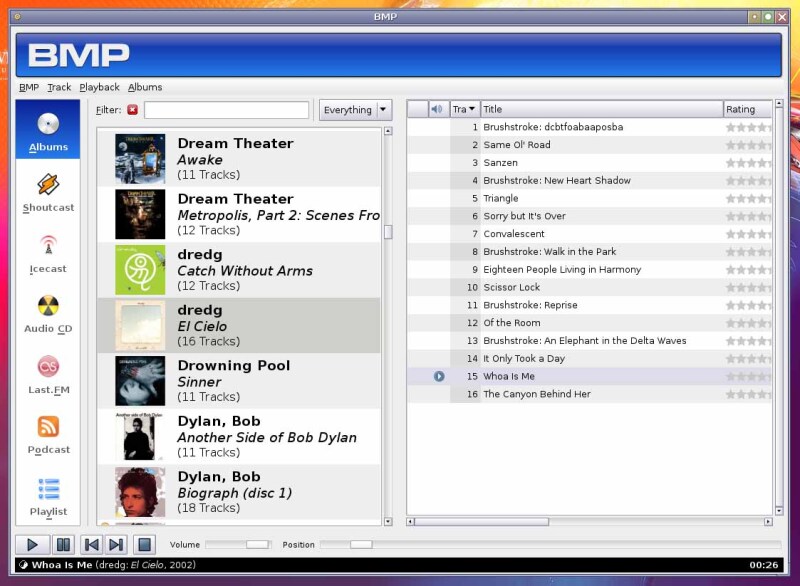The height and width of the screenshot is (586, 800).
Task: Click track list scroll-right arrow
Action: [x=768, y=522]
